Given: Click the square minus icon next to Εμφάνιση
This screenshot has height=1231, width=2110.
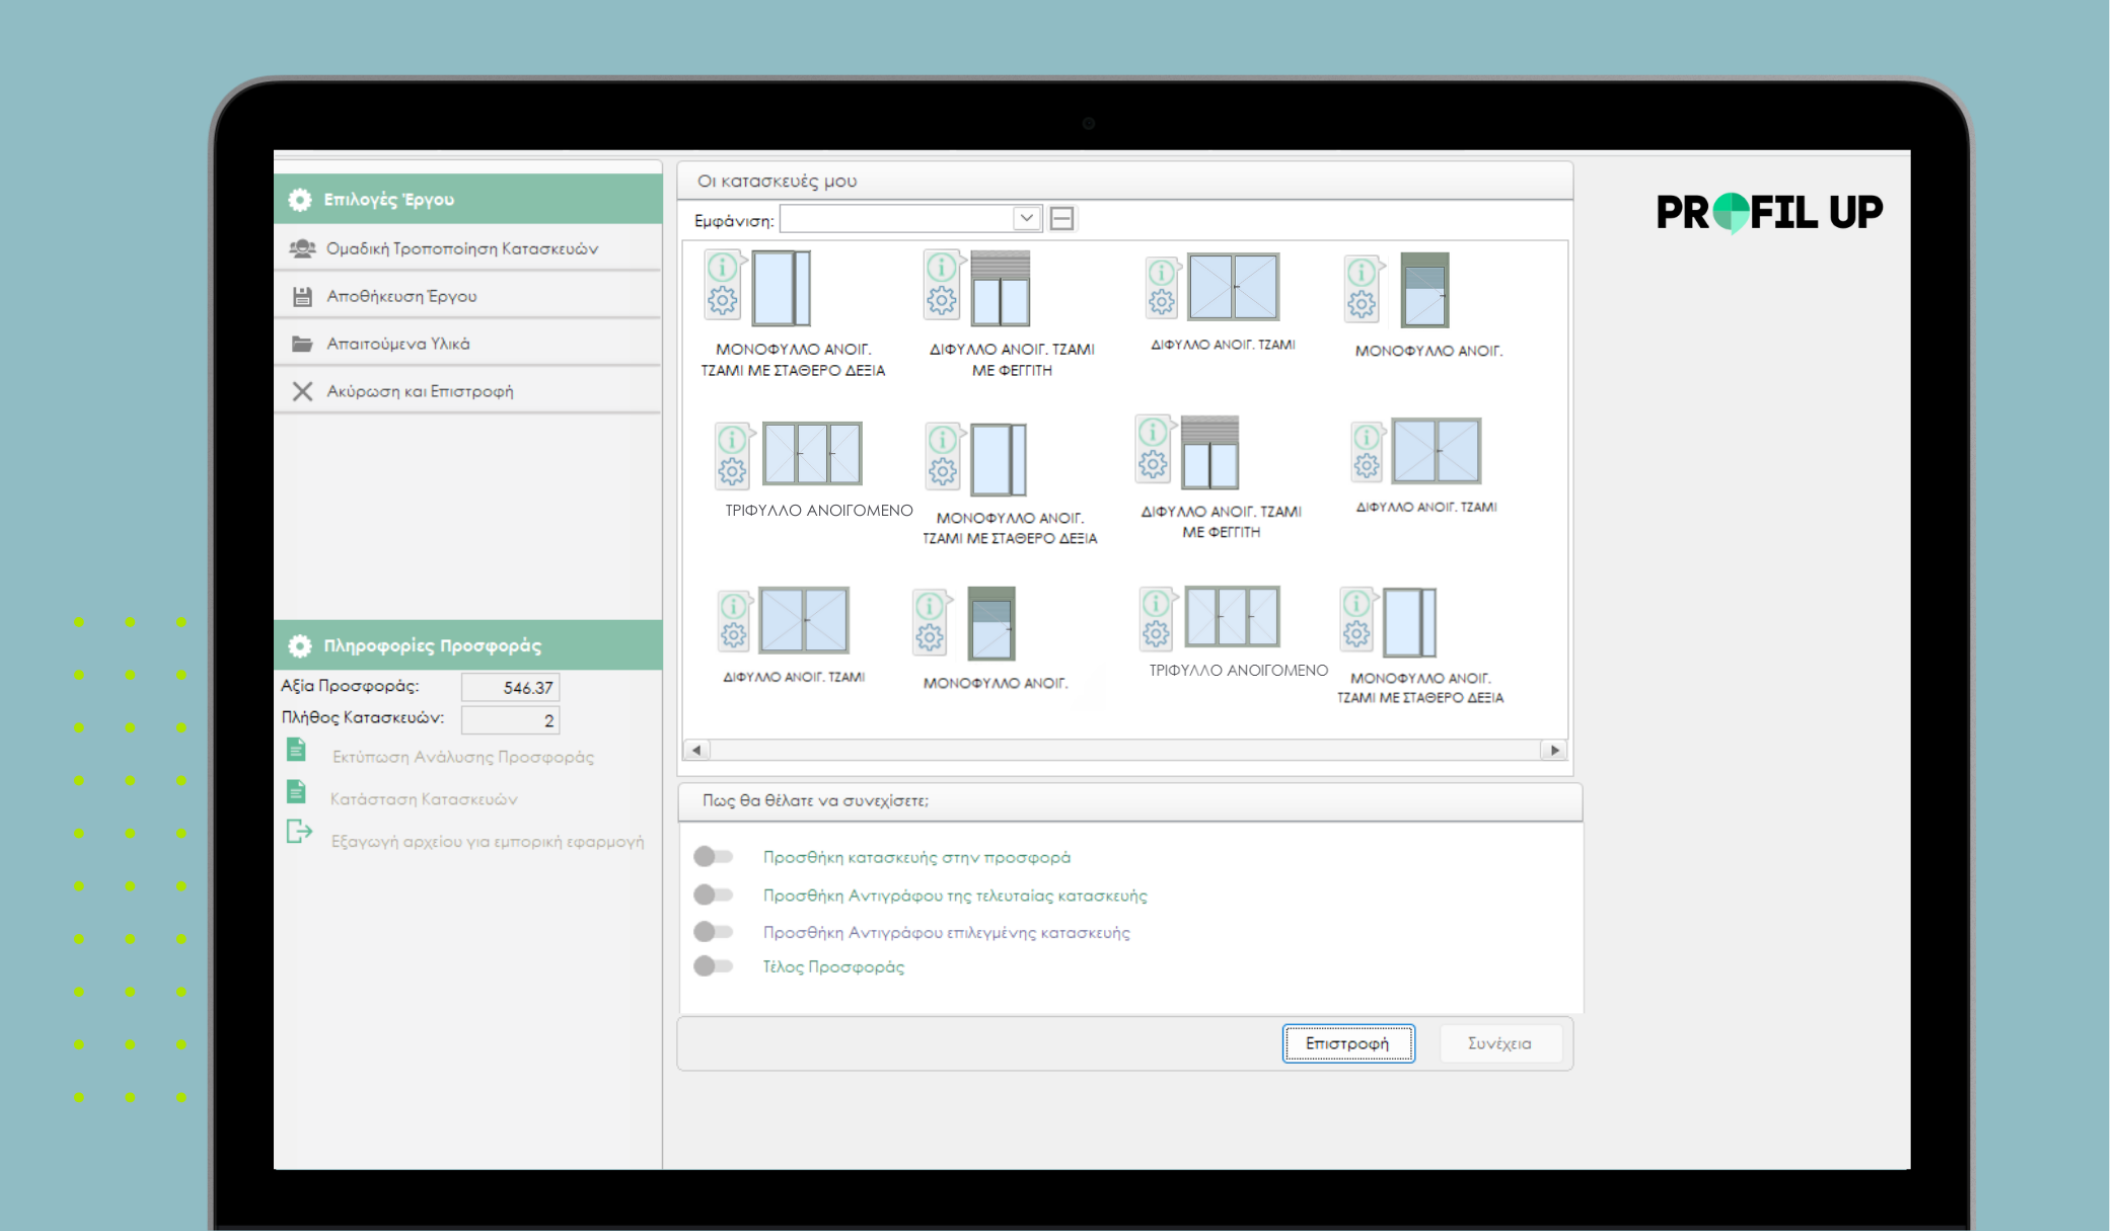Looking at the screenshot, I should (x=1062, y=218).
